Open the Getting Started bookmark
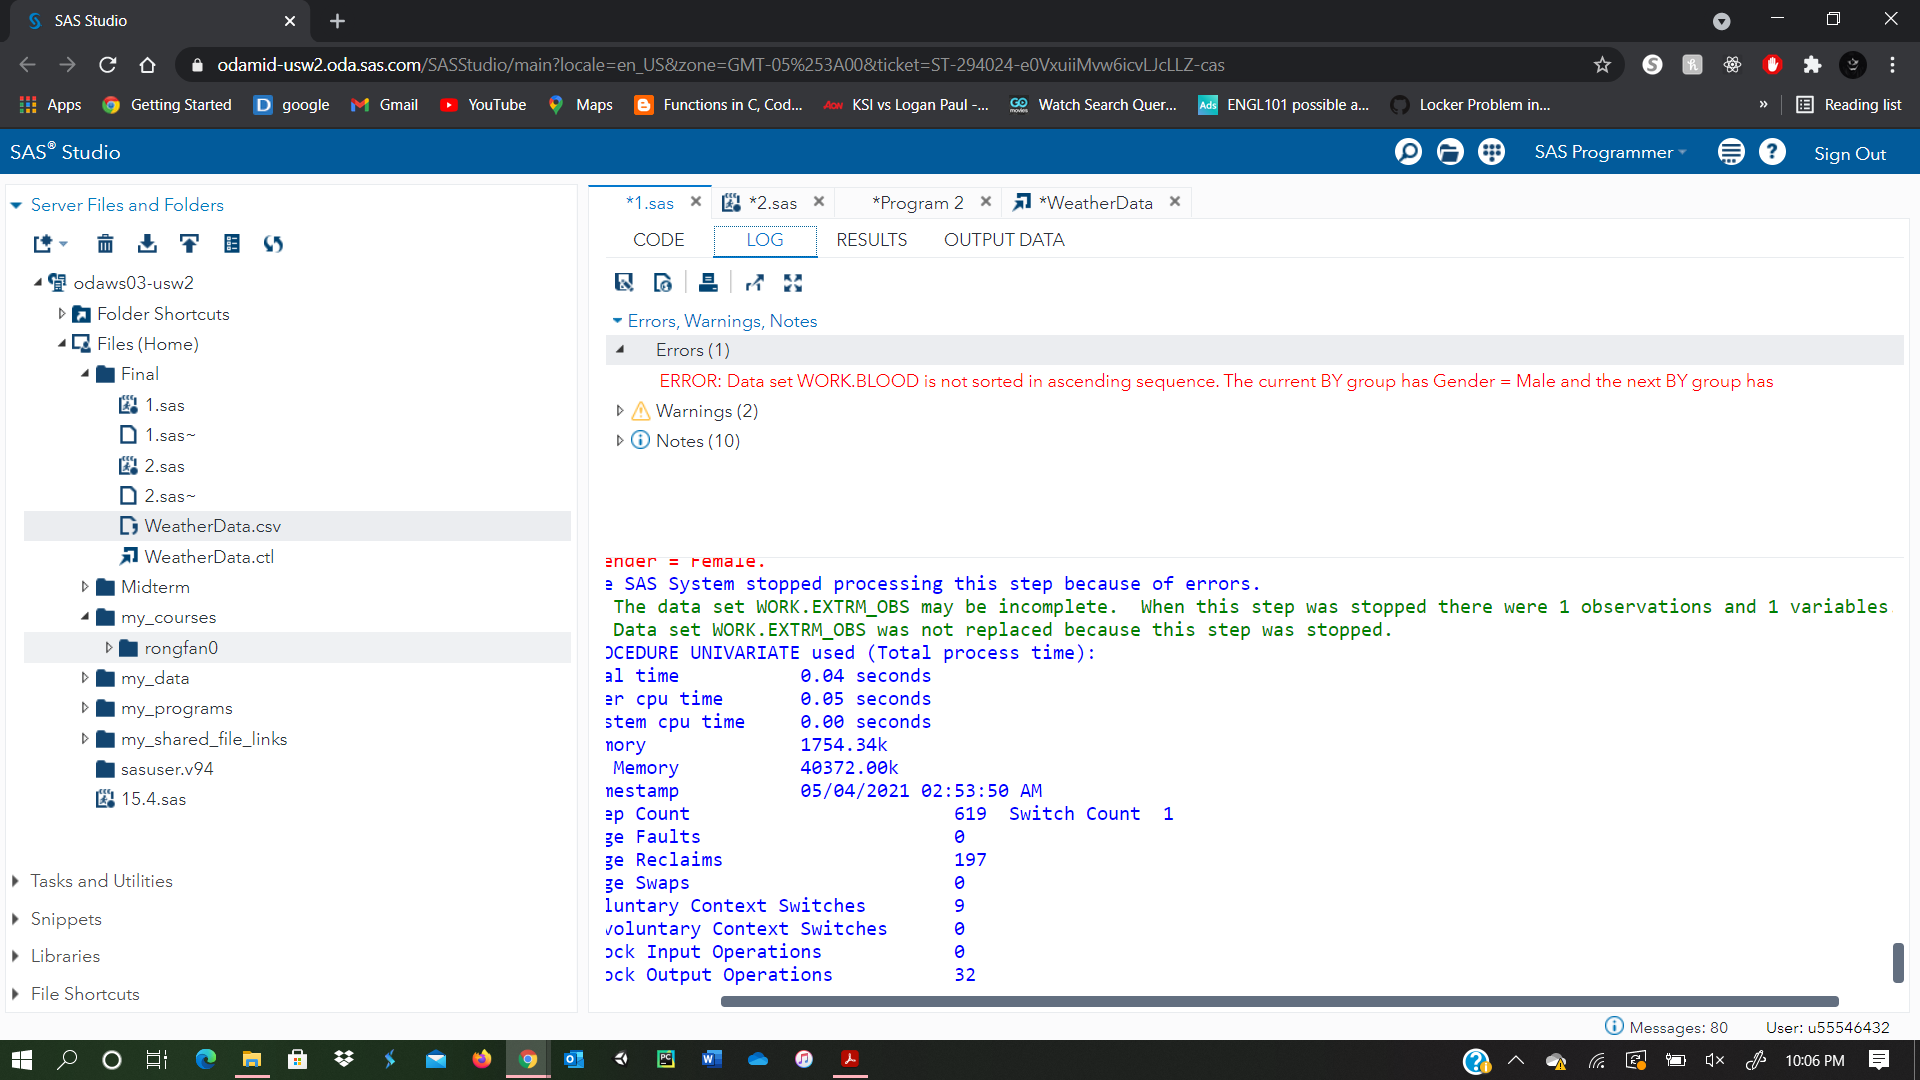 (166, 104)
